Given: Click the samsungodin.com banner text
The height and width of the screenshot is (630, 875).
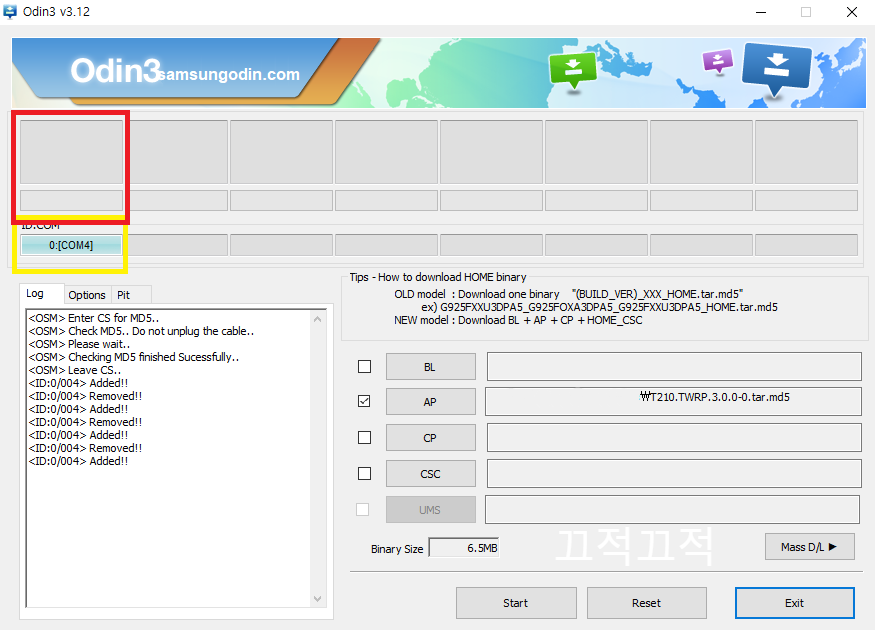Looking at the screenshot, I should [x=229, y=74].
